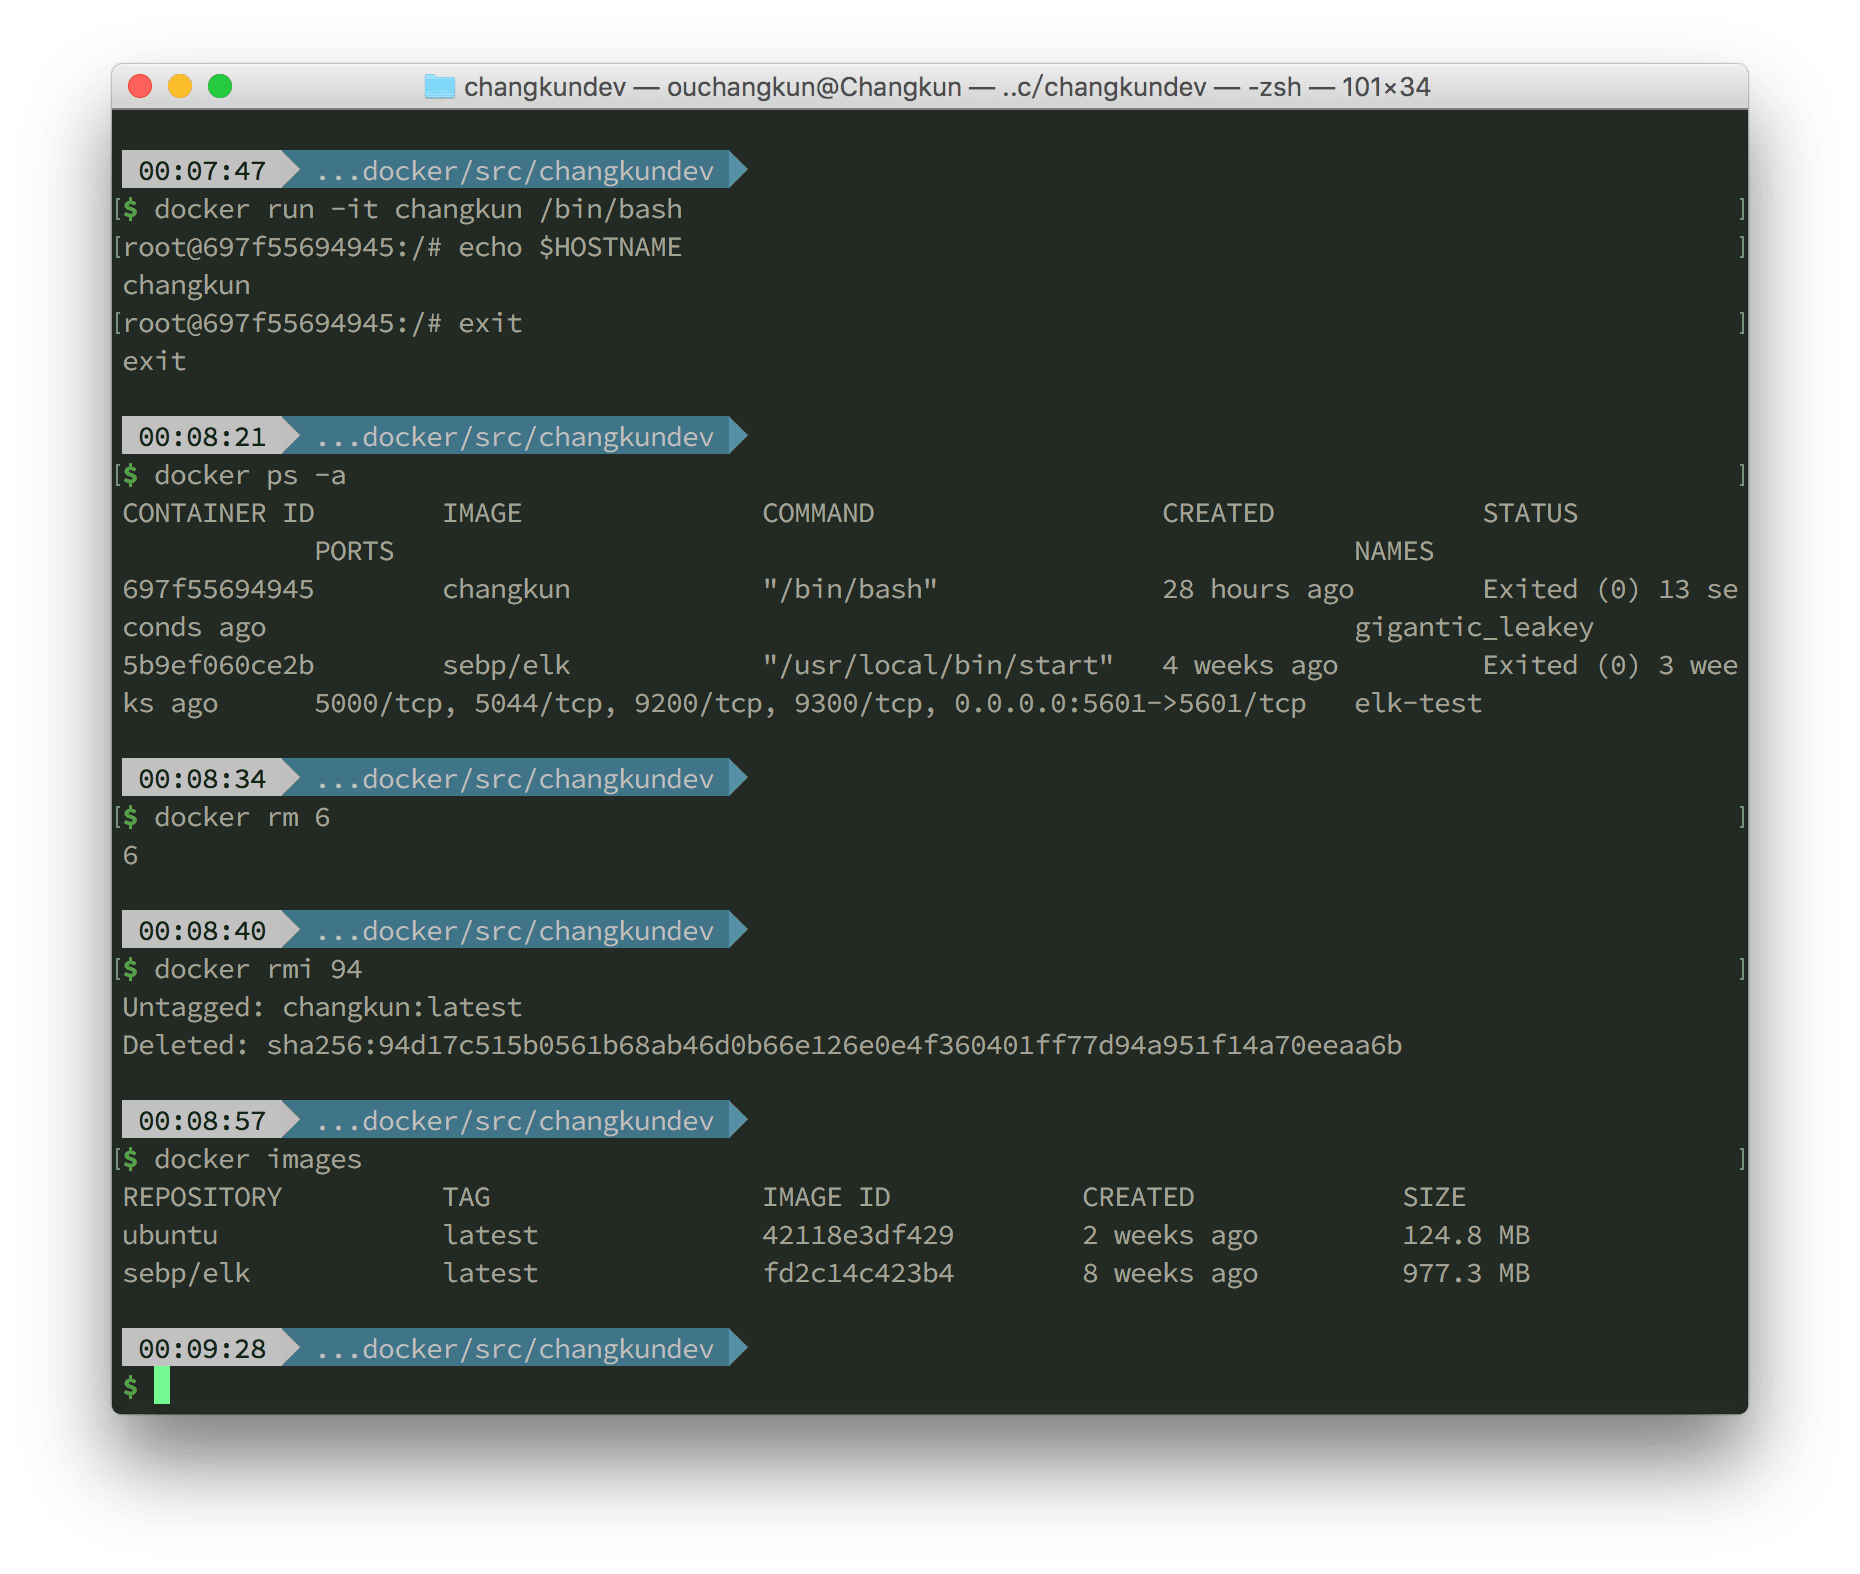Select container name gigantic_leakey

(x=1473, y=627)
